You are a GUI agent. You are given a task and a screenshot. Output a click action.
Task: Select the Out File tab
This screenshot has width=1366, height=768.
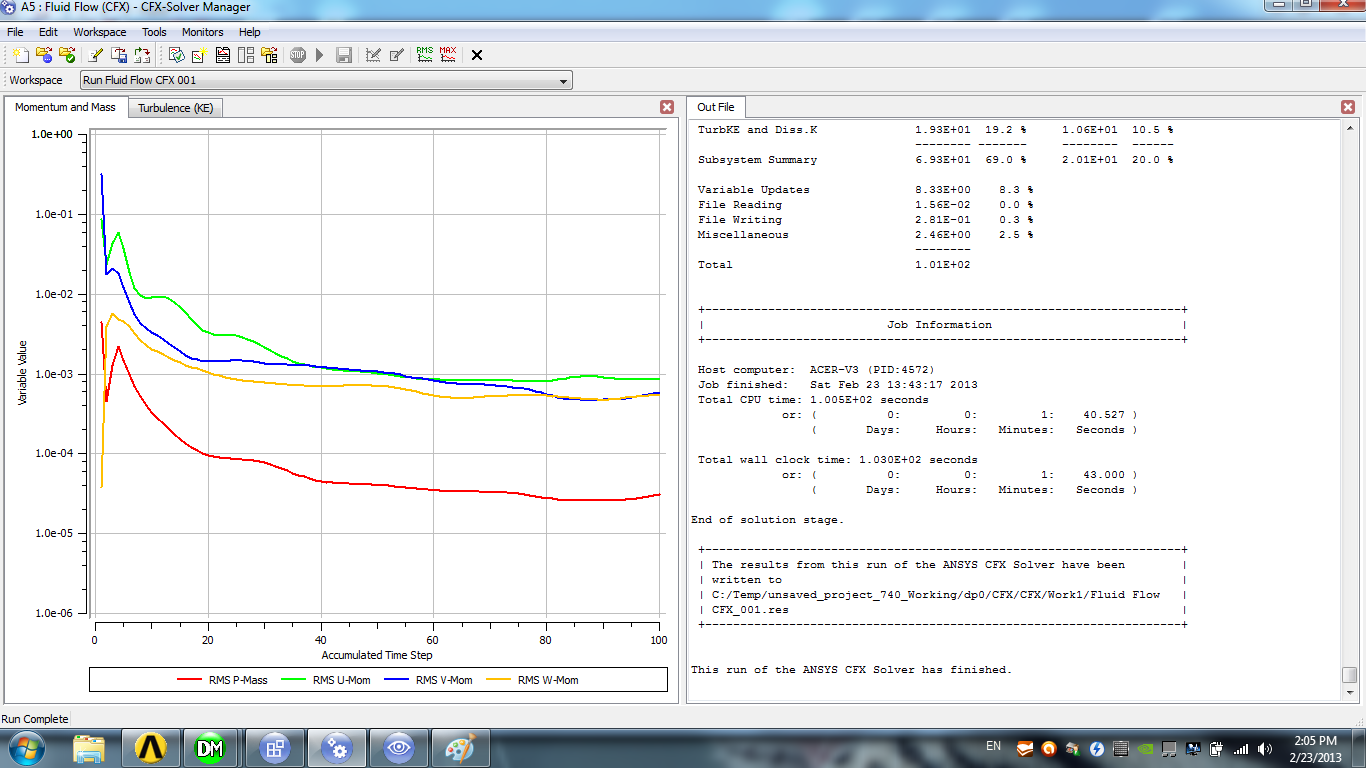click(x=715, y=107)
